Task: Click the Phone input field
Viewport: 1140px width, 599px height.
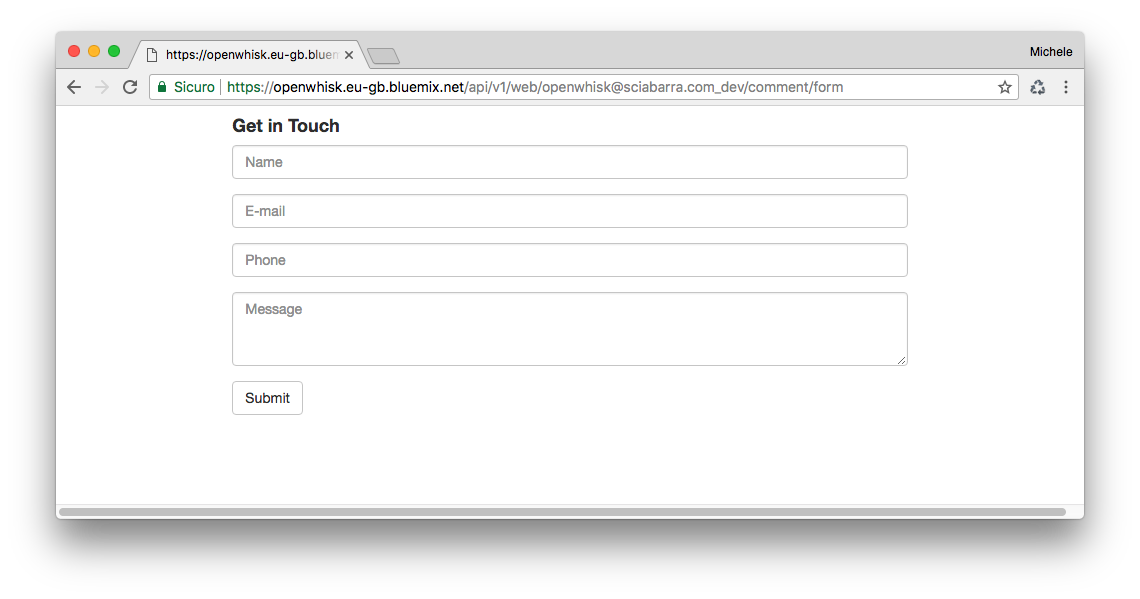Action: [x=569, y=260]
